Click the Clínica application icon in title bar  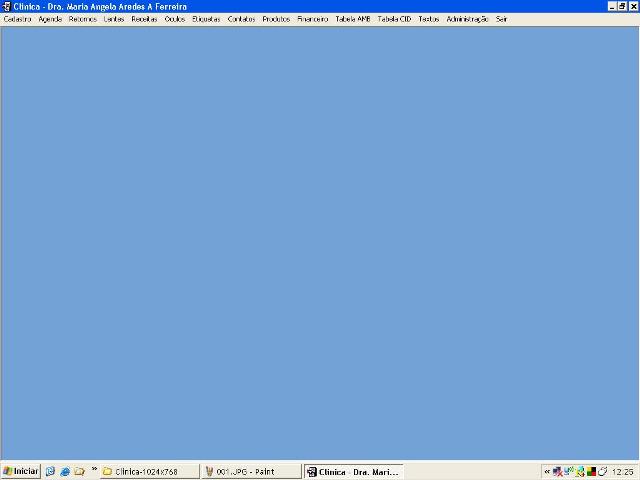6,7
